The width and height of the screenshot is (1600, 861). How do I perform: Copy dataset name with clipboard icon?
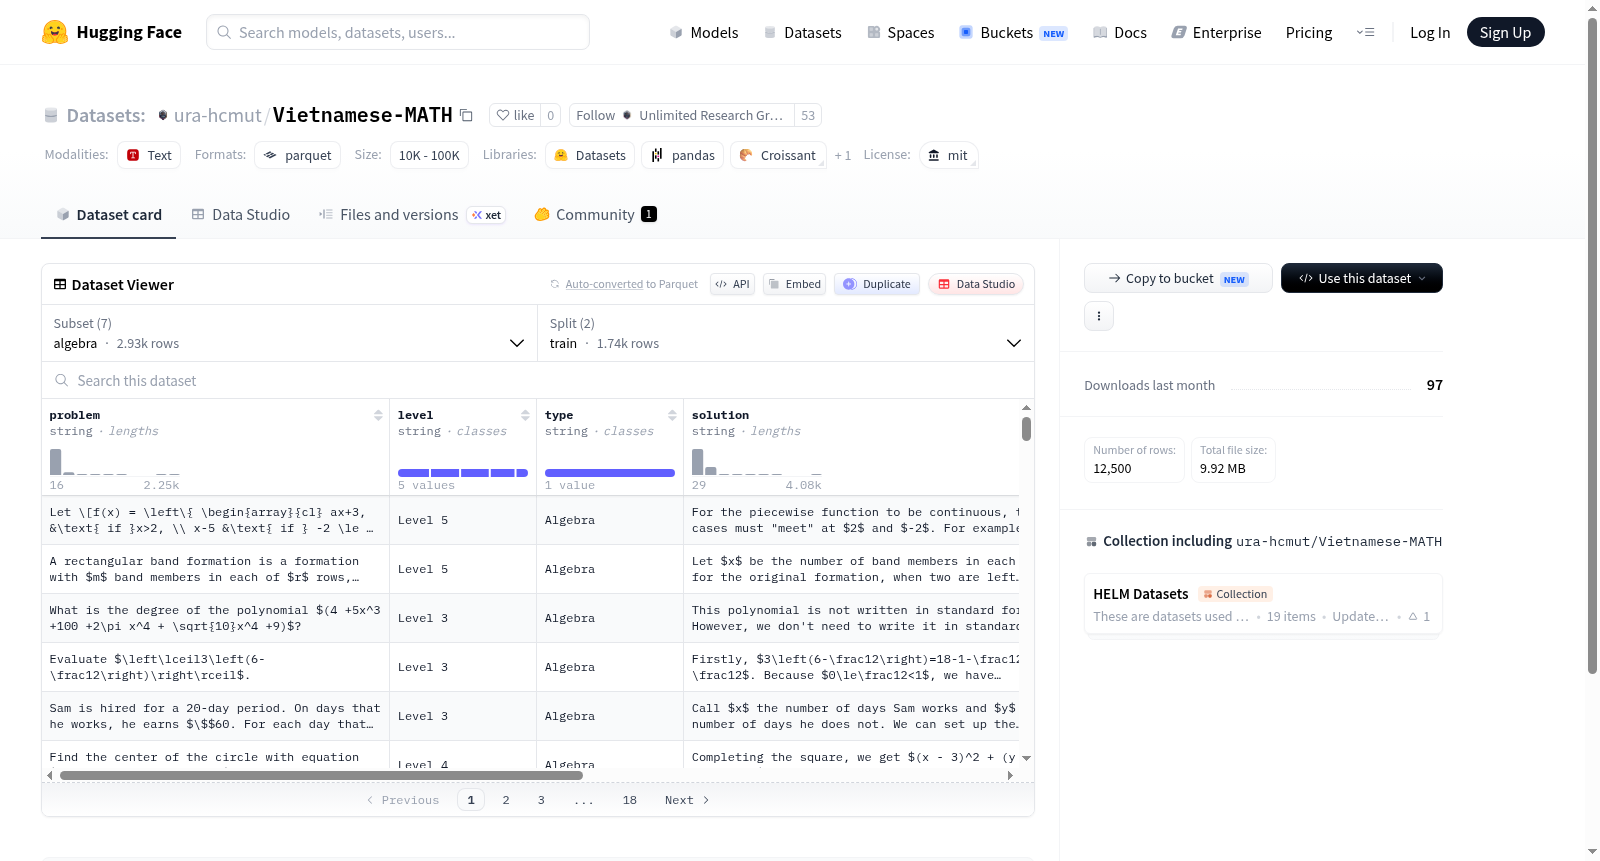point(466,115)
